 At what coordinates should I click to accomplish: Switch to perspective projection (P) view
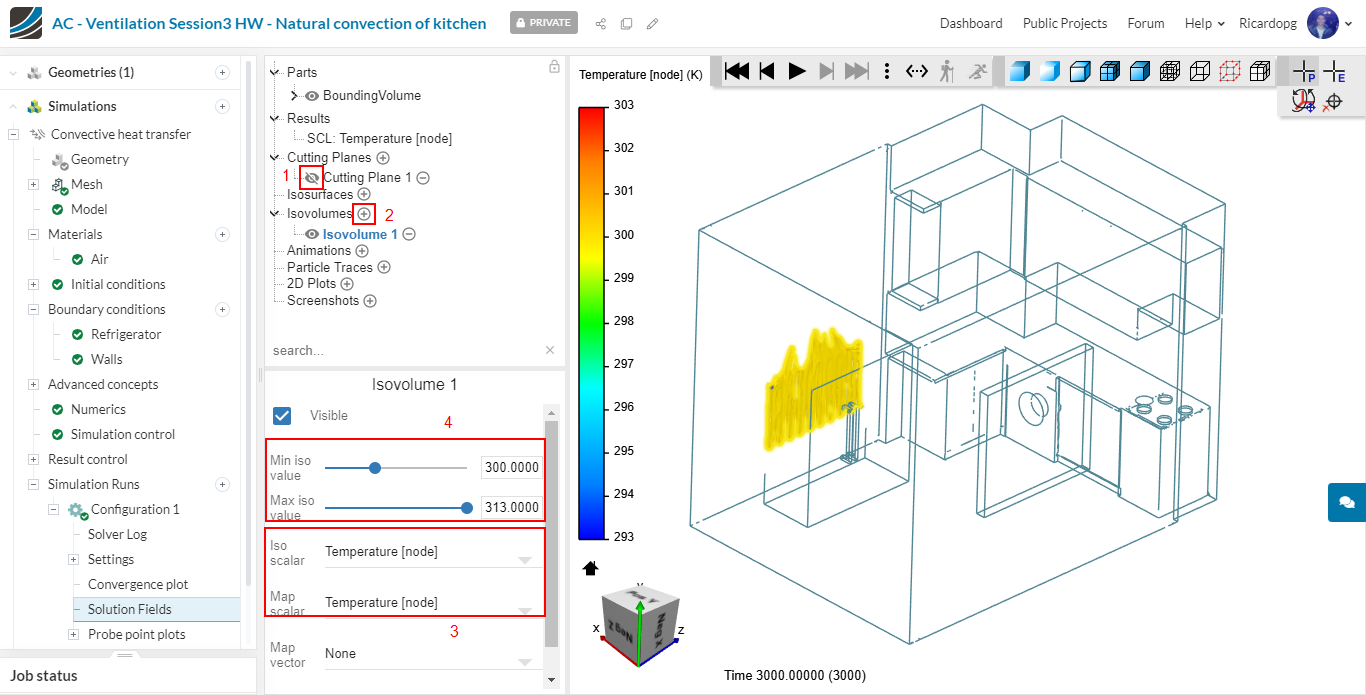(x=1304, y=71)
